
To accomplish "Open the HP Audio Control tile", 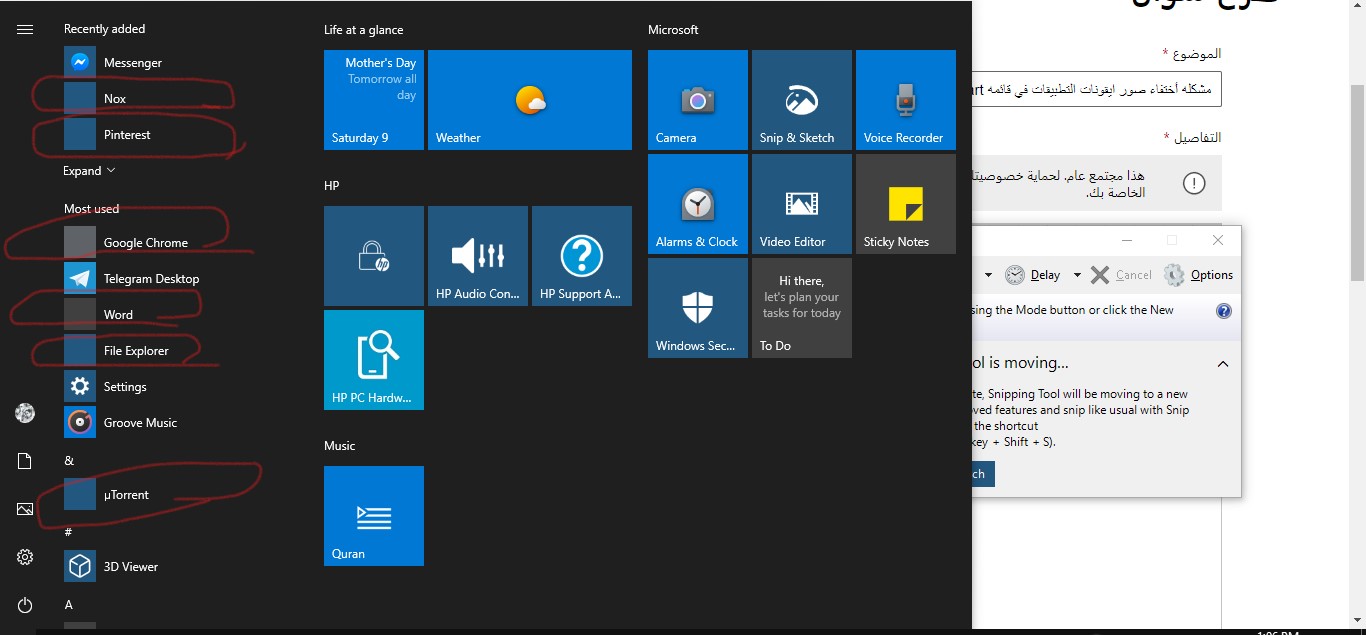I will click(478, 256).
